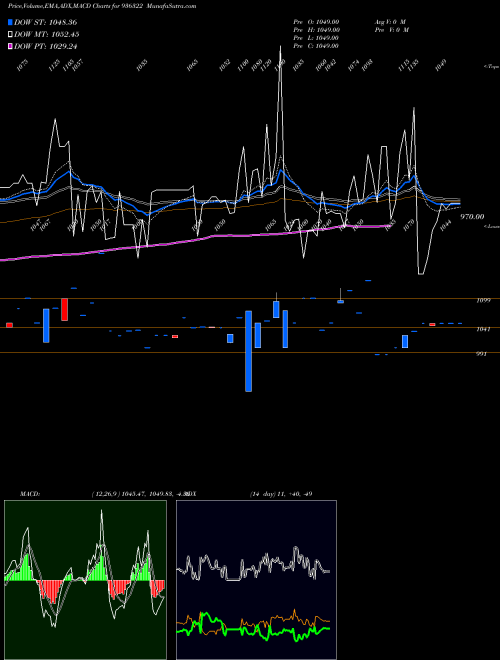This screenshot has height=660, width=500.
Task: Click the 991 candle axis label
Action: pos(481,354)
